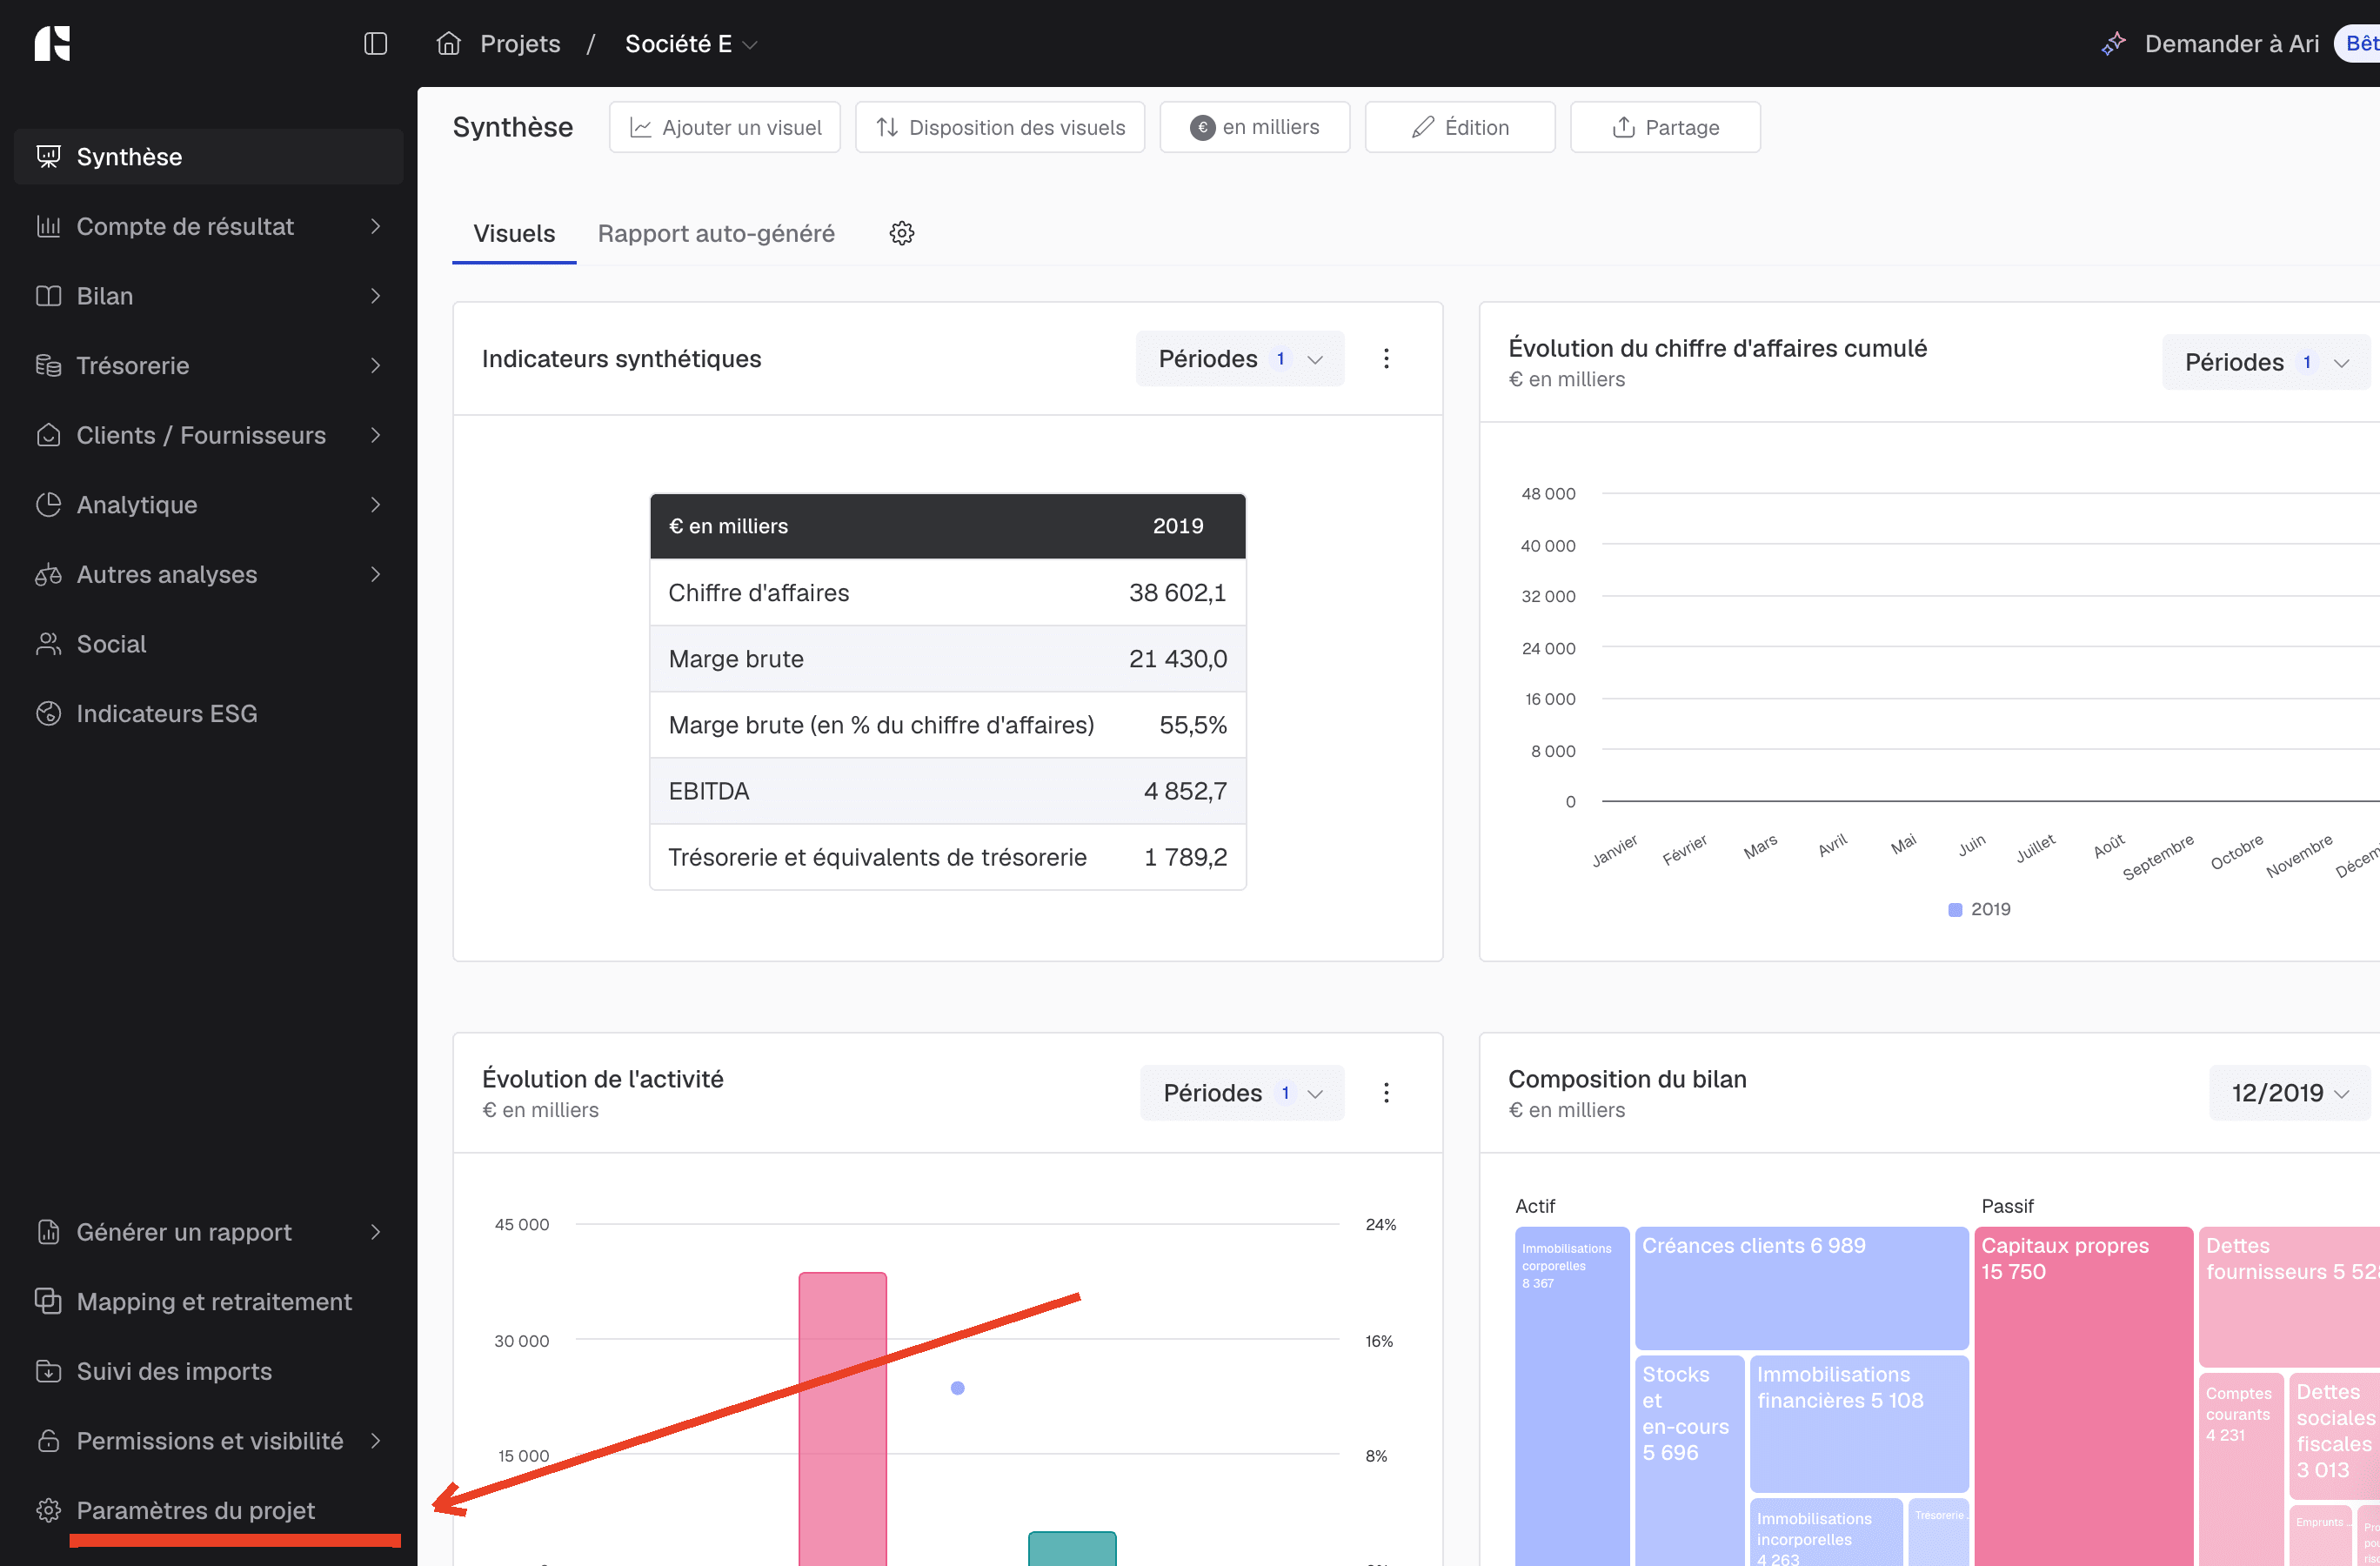Switch to the Visuels tab
This screenshot has width=2380, height=1566.
[x=514, y=233]
